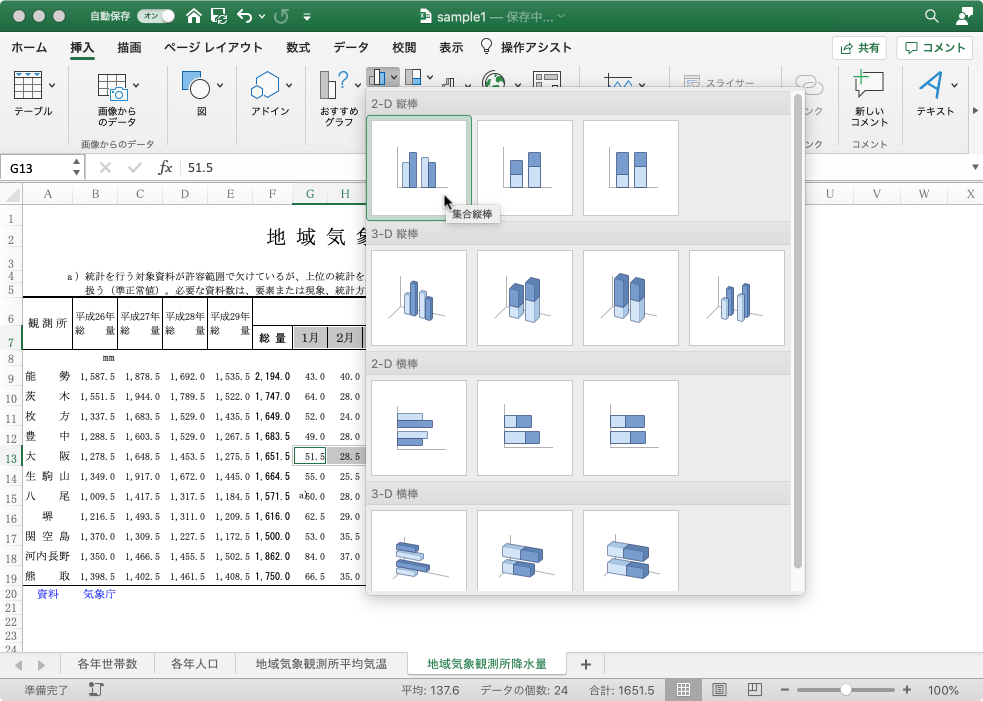The height and width of the screenshot is (701, 983).
Task: Open the Data (データ) tab
Action: click(x=351, y=48)
